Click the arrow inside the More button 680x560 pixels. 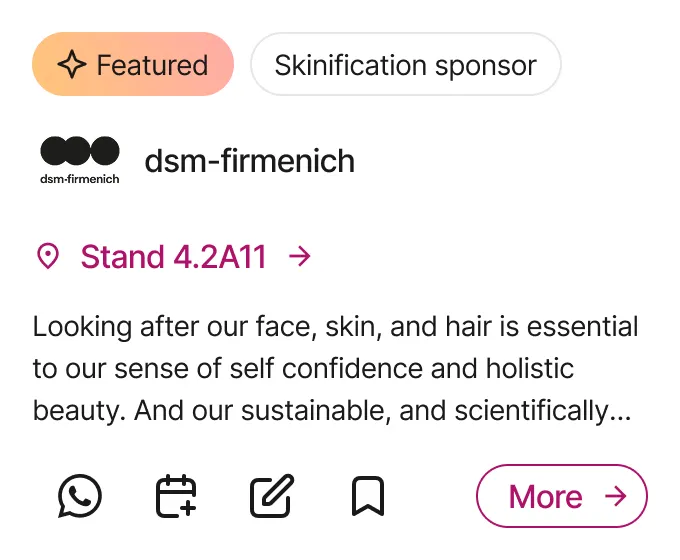(617, 496)
